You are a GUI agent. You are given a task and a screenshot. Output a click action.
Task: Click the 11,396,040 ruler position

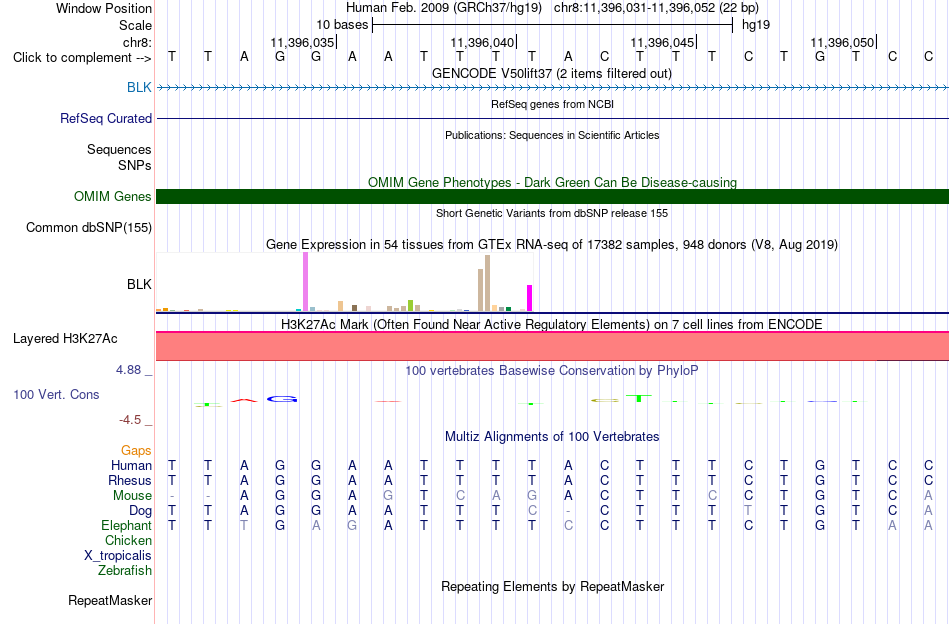click(x=482, y=42)
